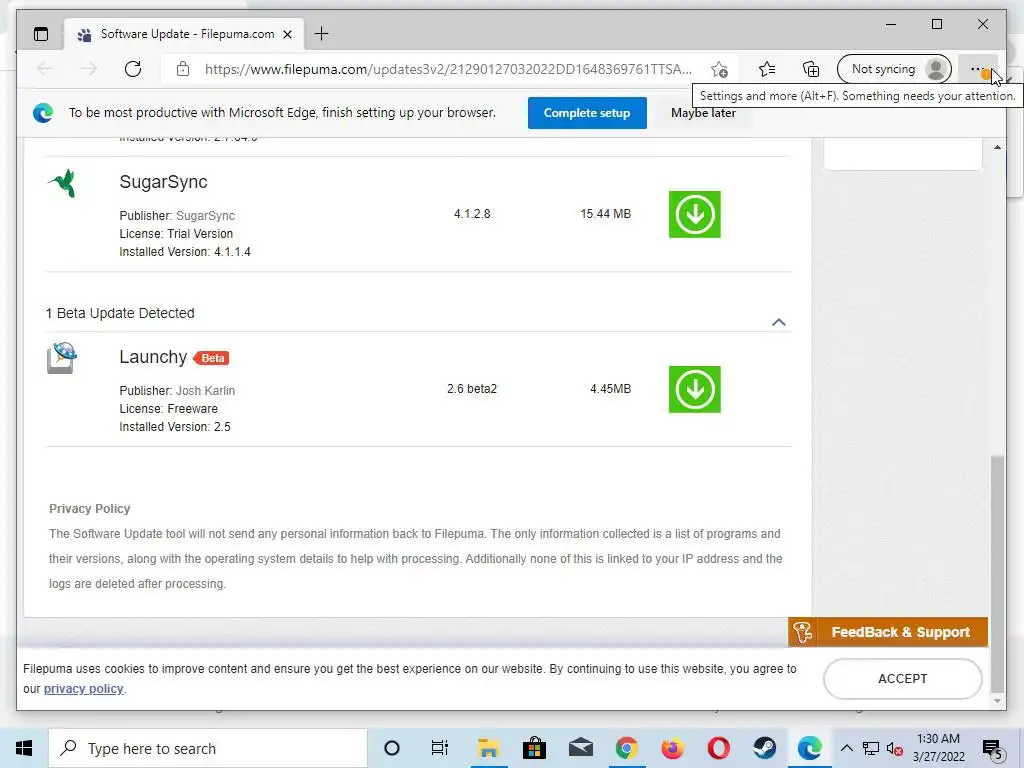The width and height of the screenshot is (1024, 768).
Task: Accept the cookies notice
Action: click(903, 679)
